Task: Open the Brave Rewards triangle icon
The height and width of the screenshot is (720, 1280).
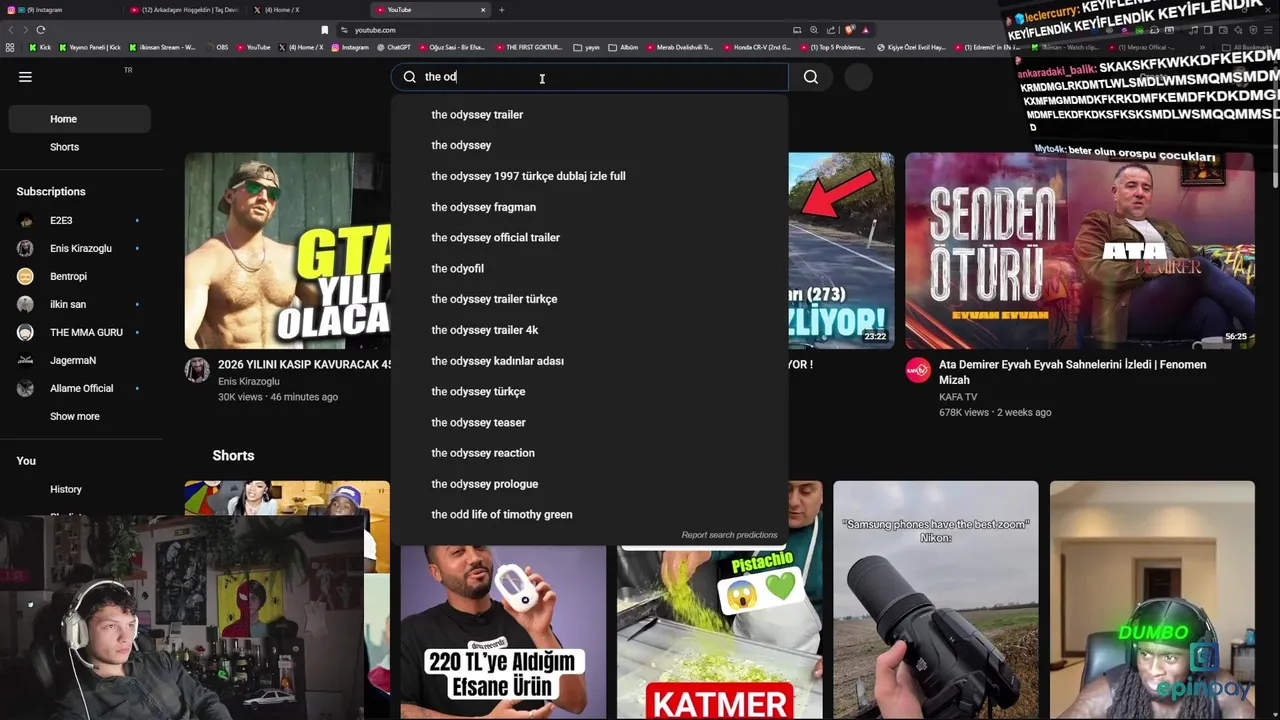Action: [x=865, y=30]
